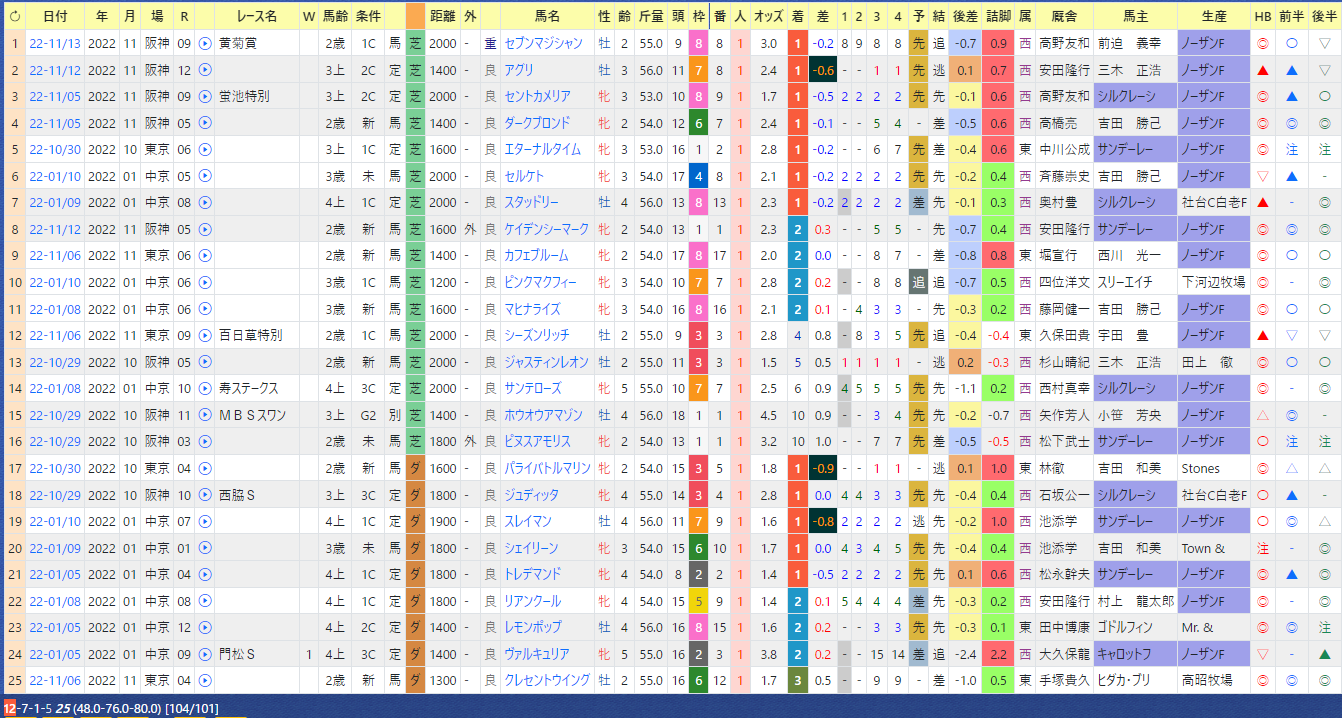
Task: Play race video for エターナルタイム row
Action: pyautogui.click(x=205, y=150)
